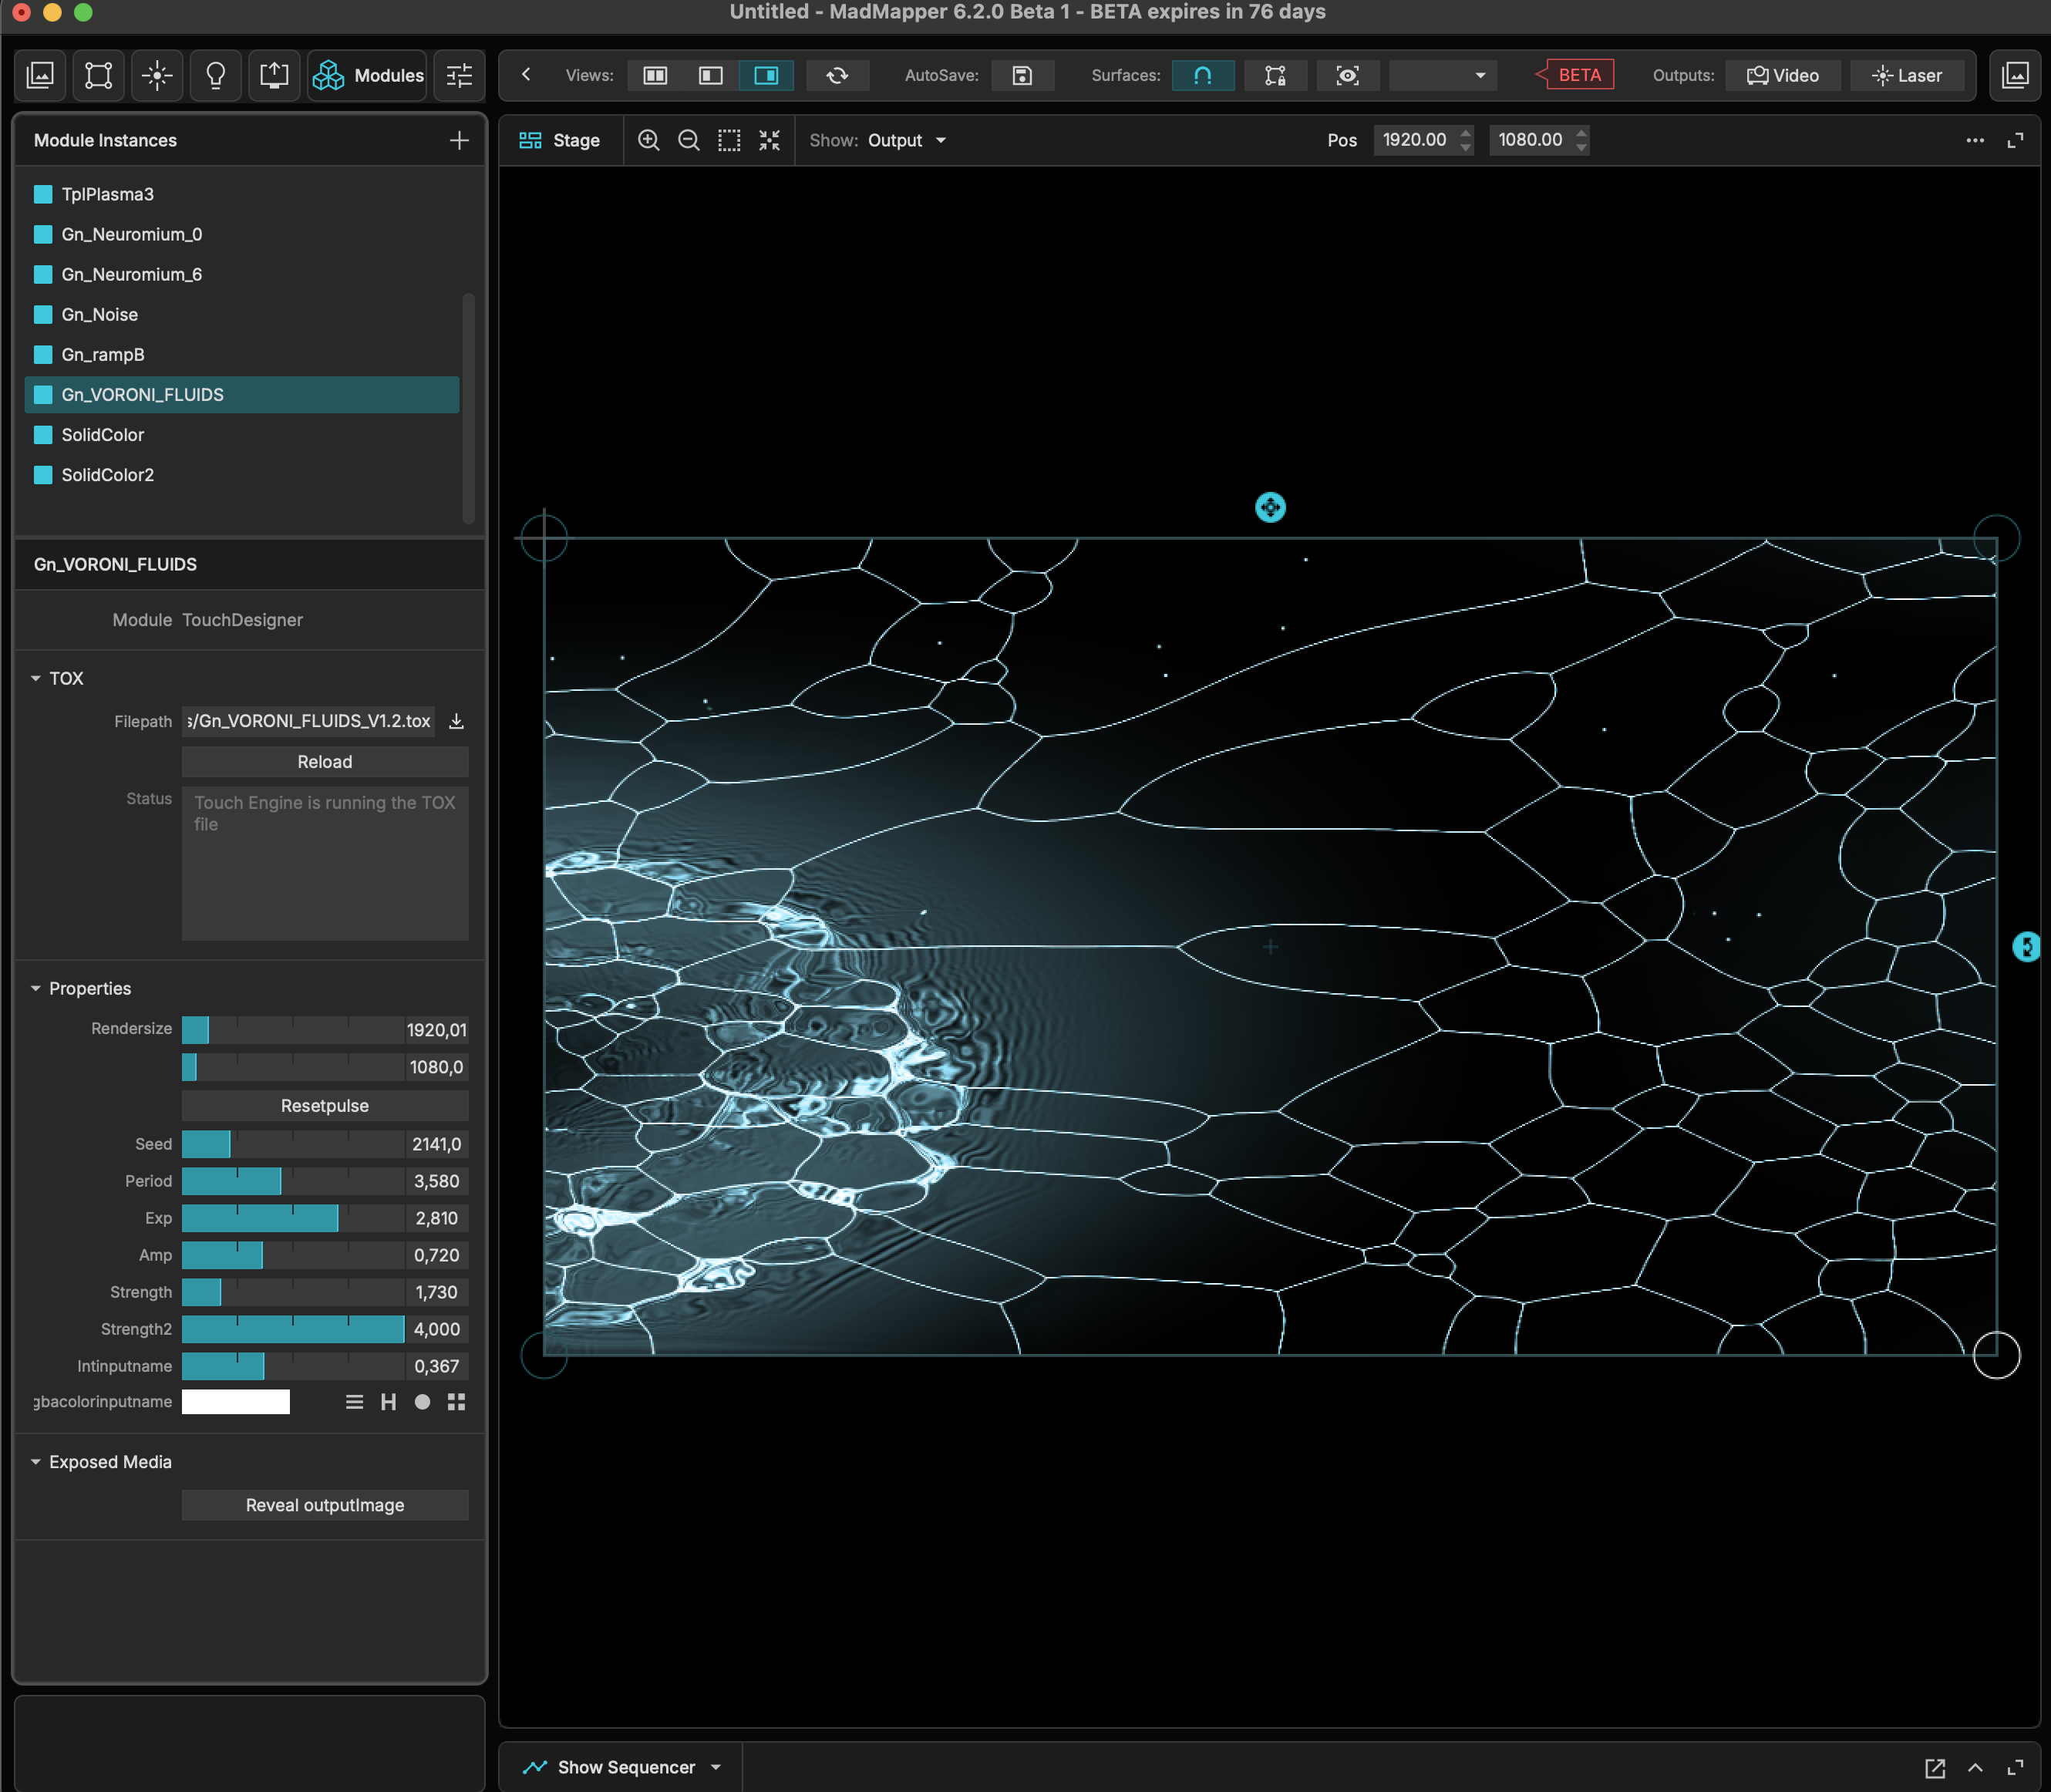2051x1792 pixels.
Task: Open the export/output screen icon tab
Action: tap(274, 75)
